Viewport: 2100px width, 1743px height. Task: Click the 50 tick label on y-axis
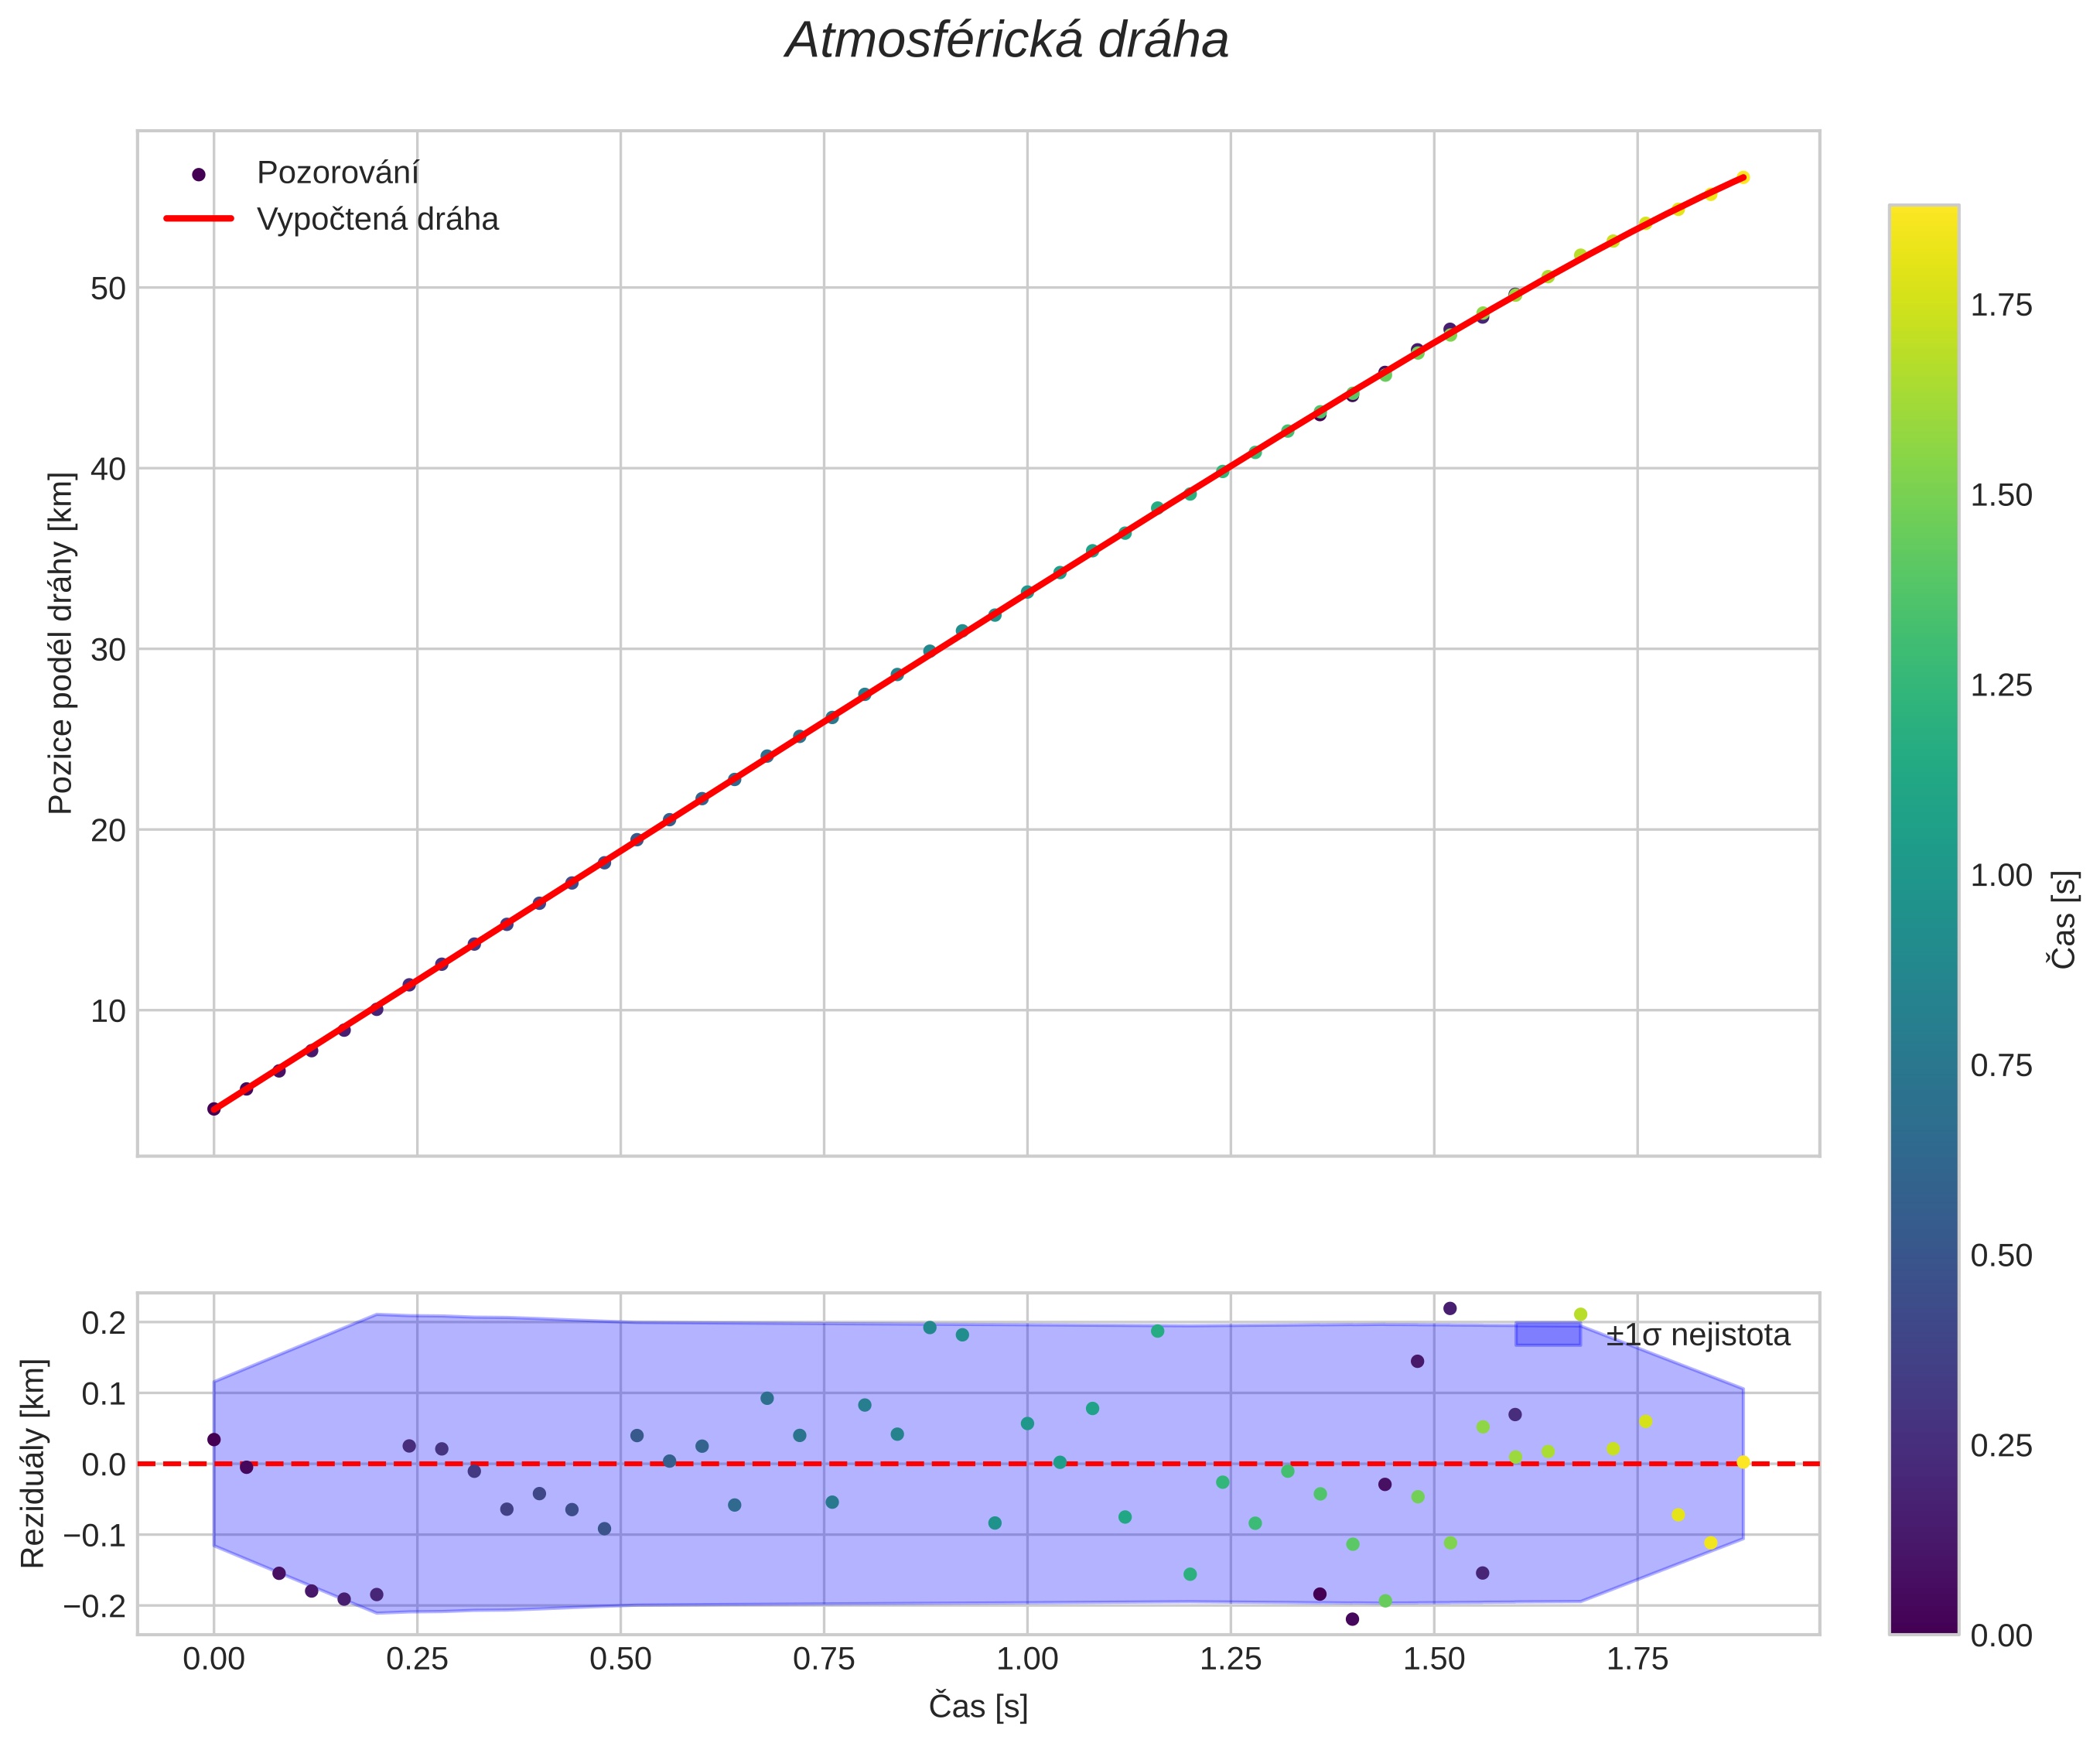[x=108, y=289]
